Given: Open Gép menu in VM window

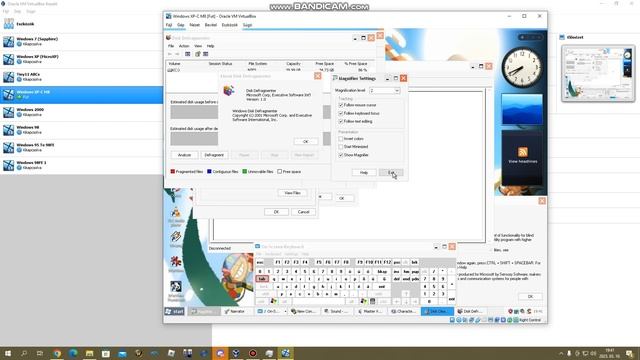Looking at the screenshot, I should coord(181,25).
